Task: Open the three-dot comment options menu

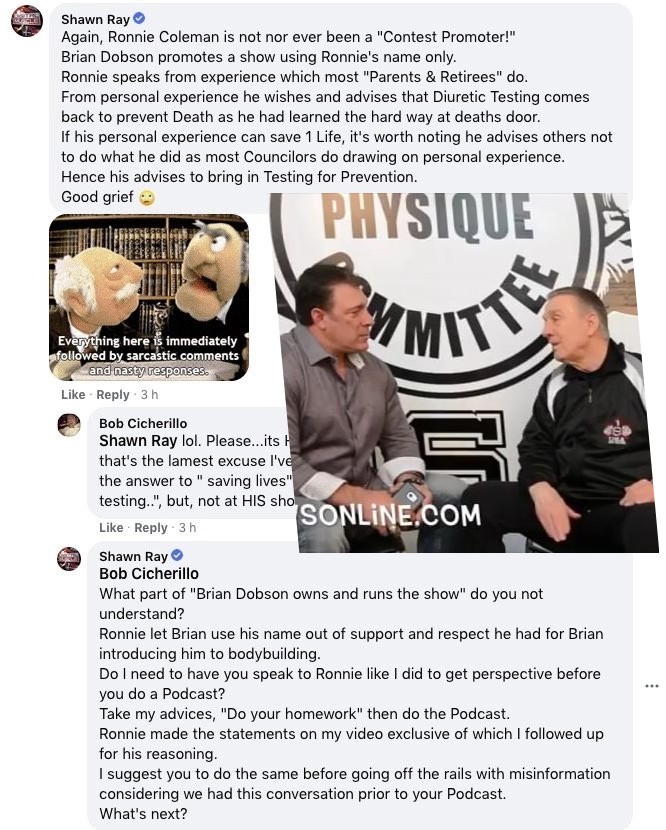Action: 652,686
